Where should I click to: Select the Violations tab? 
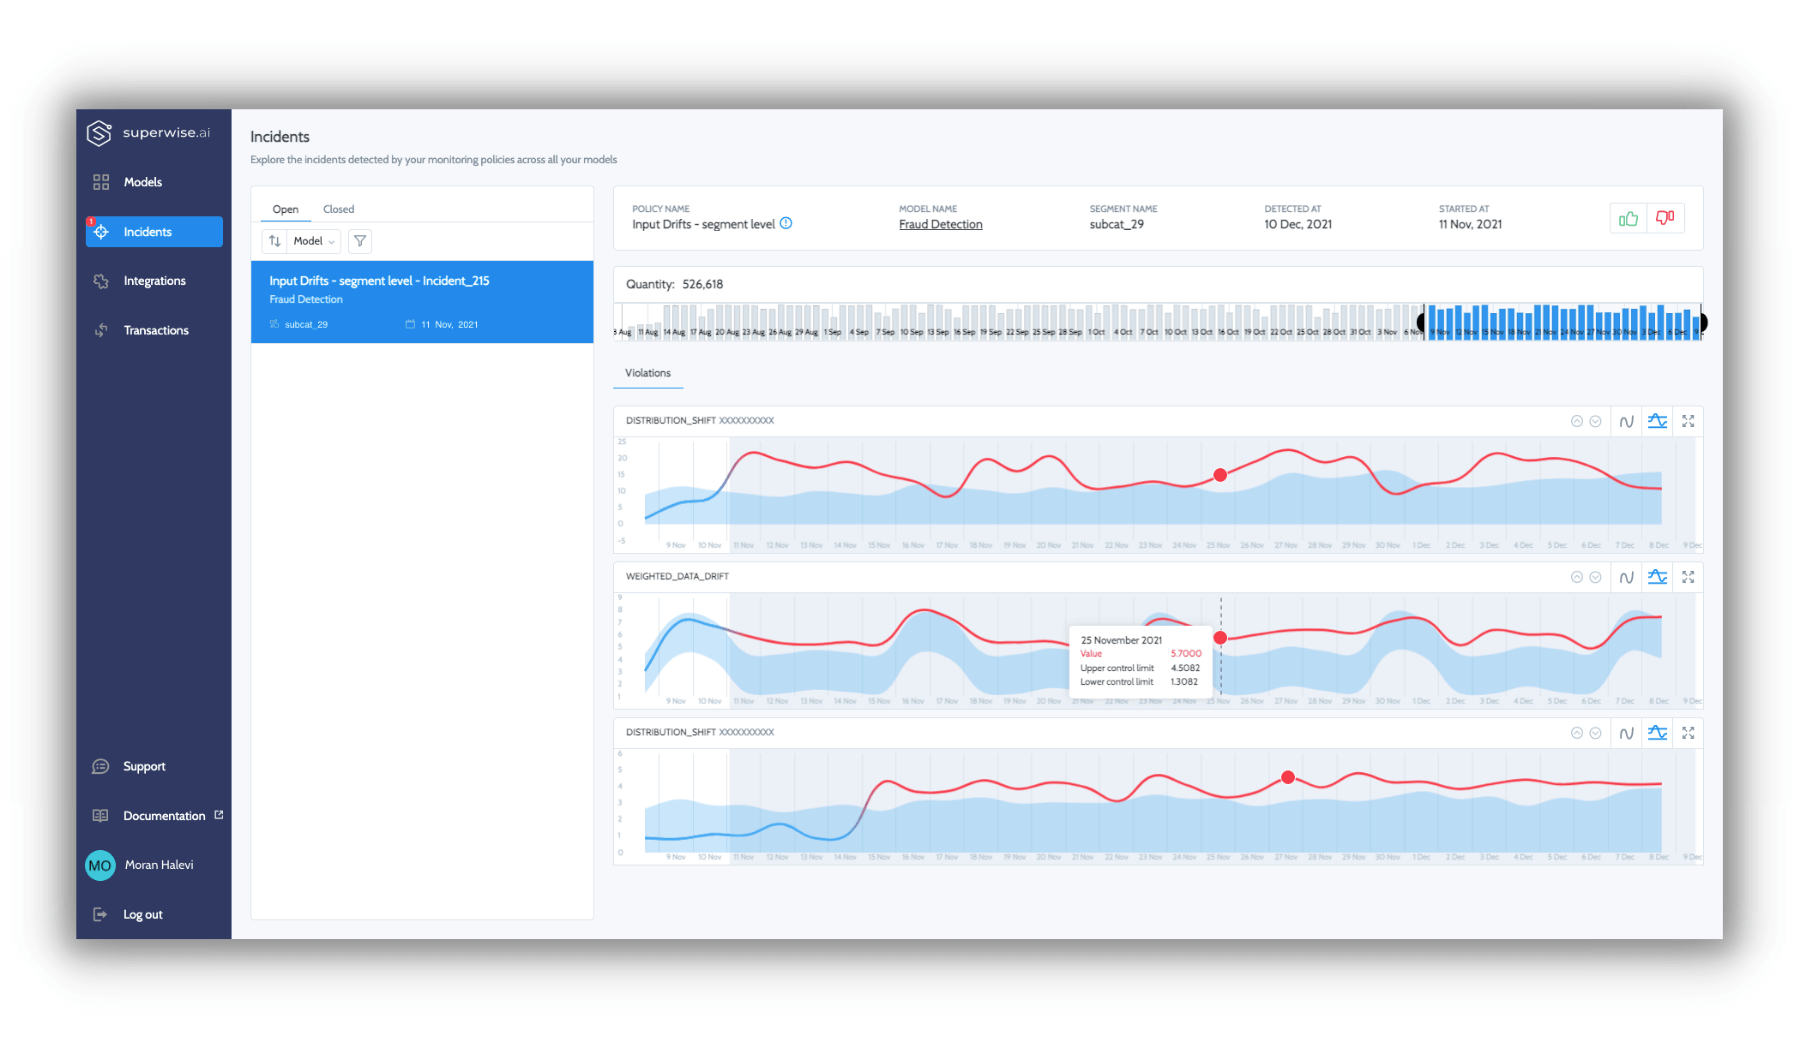coord(647,373)
